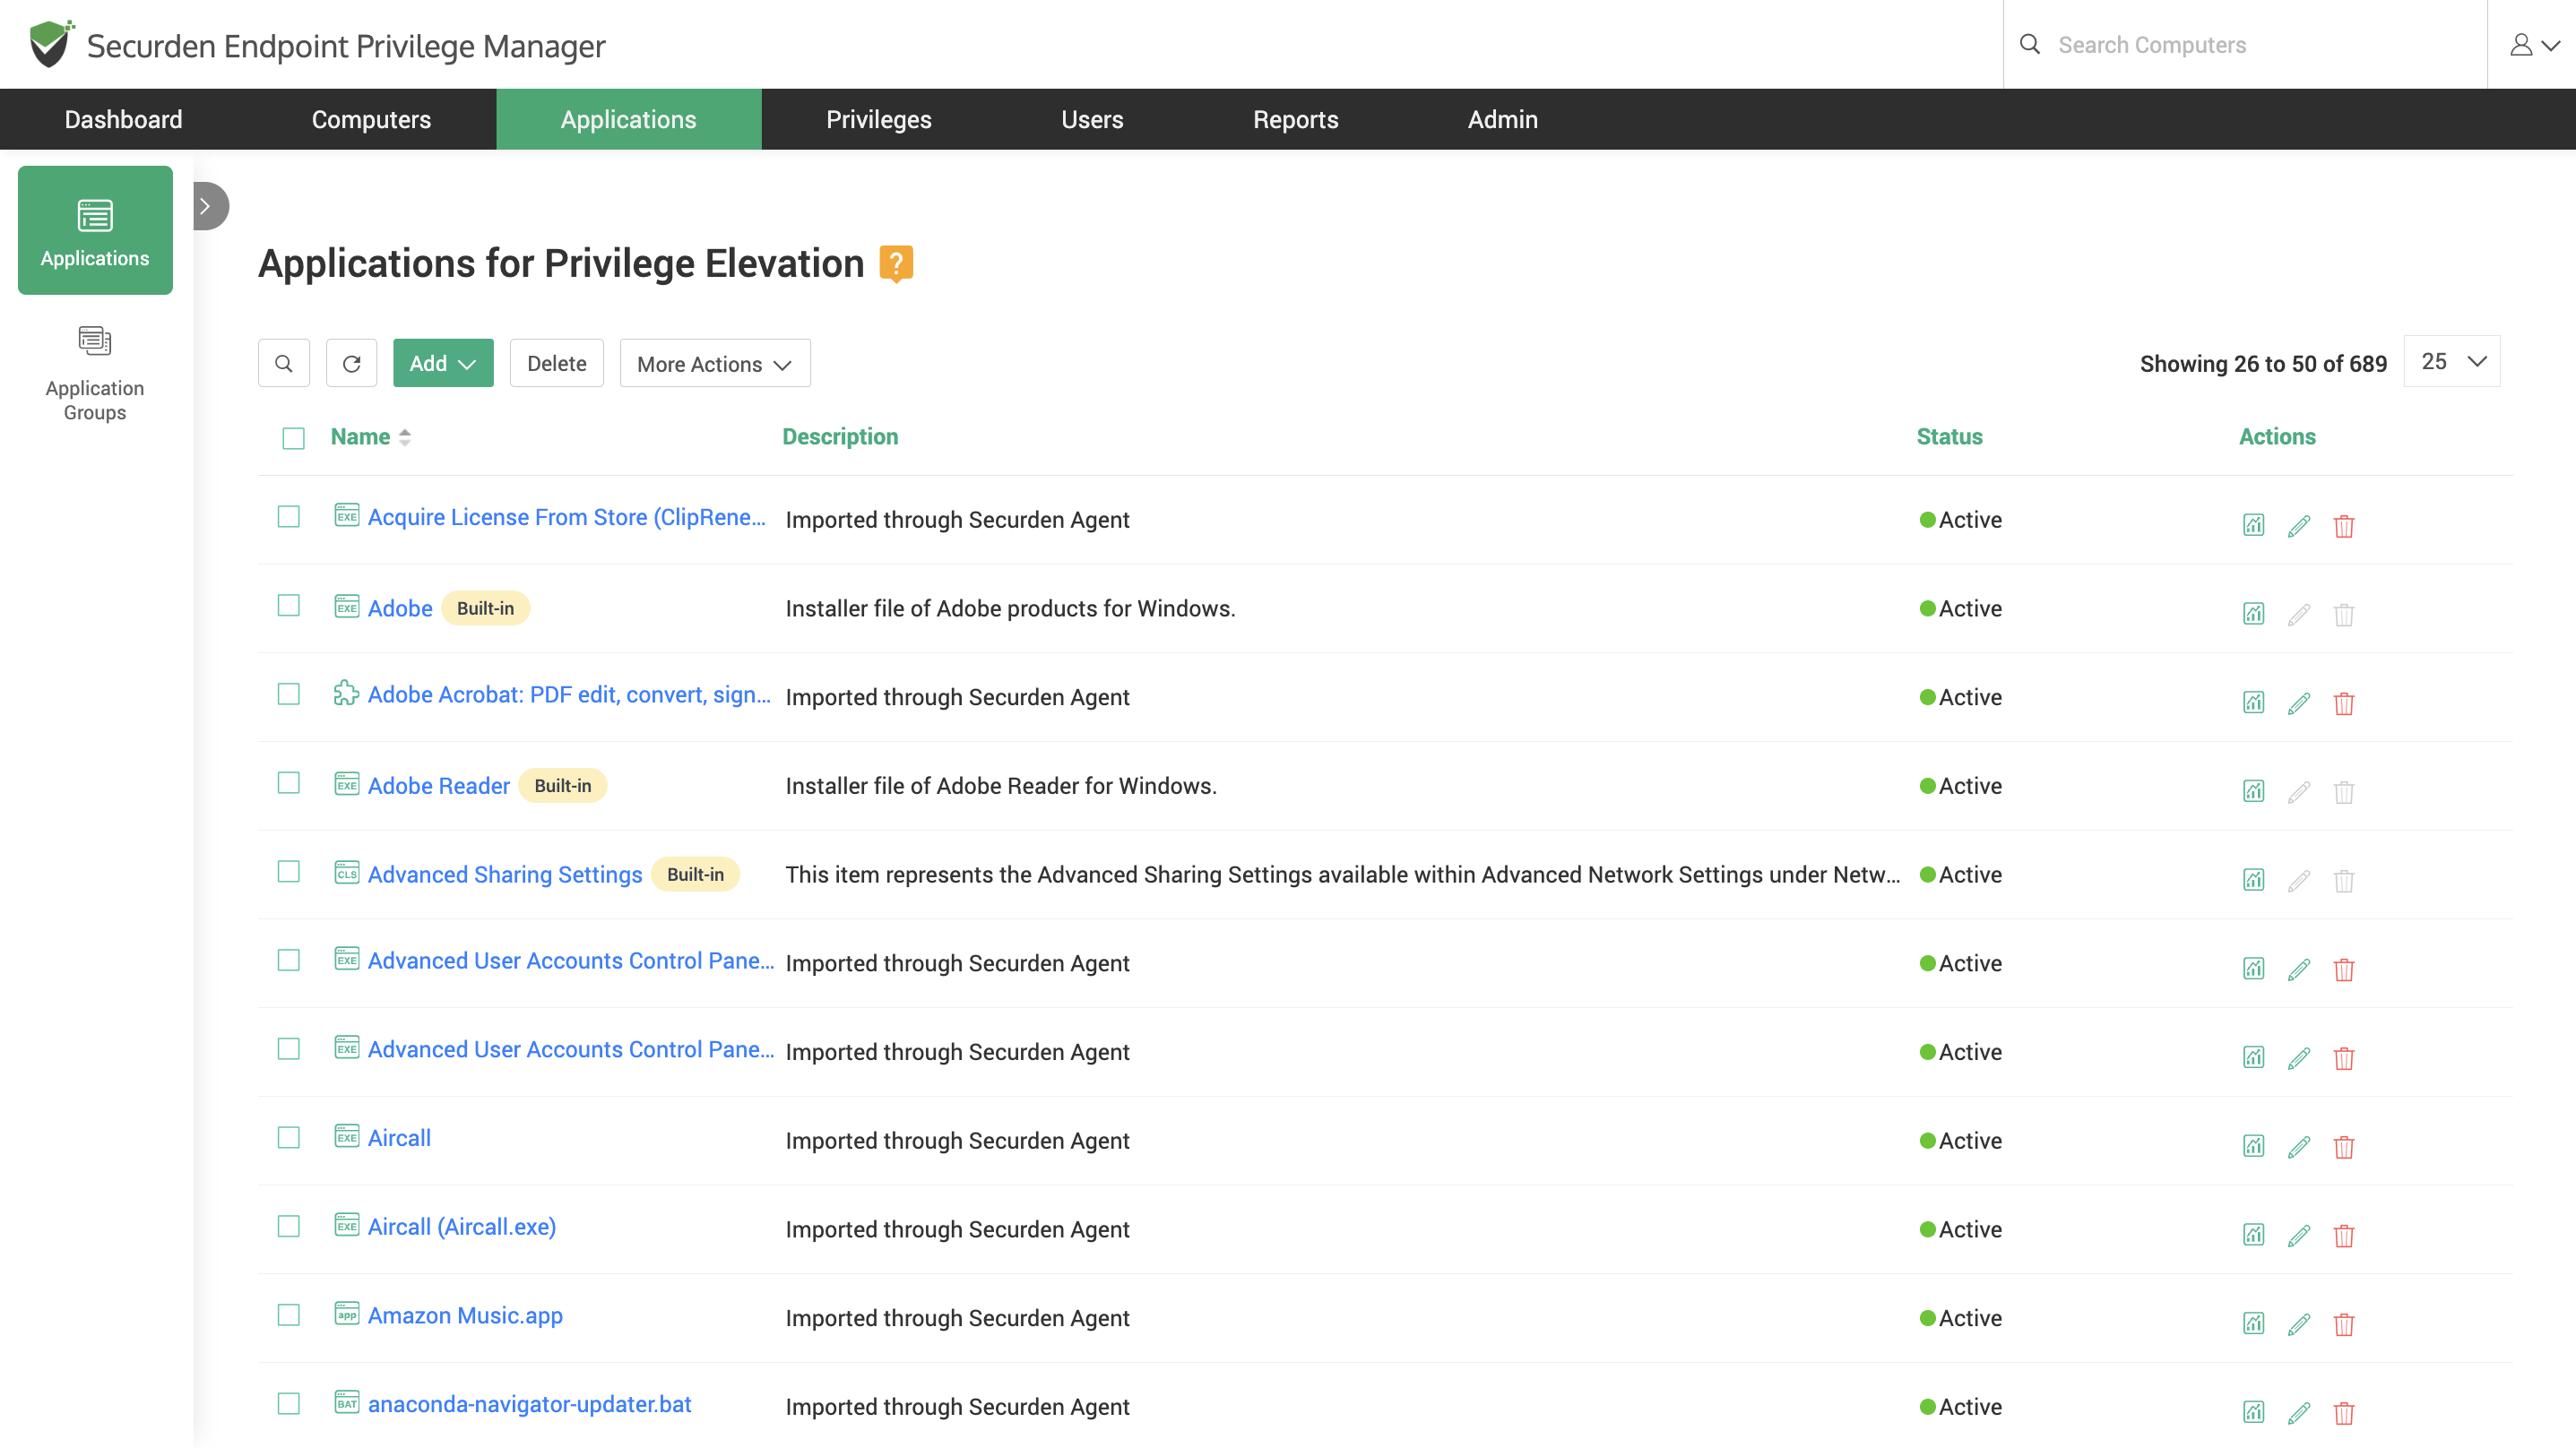The height and width of the screenshot is (1448, 2576).
Task: Go to the Dashboard tab
Action: click(124, 119)
